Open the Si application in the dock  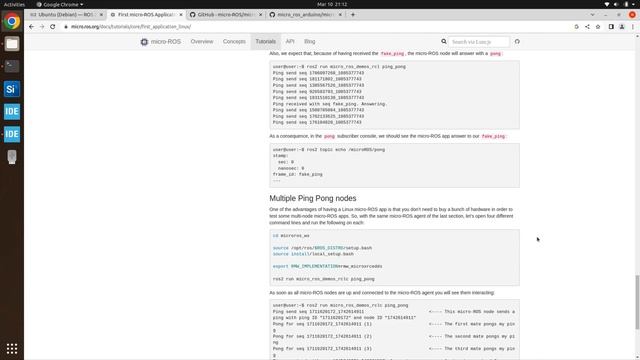(x=12, y=89)
